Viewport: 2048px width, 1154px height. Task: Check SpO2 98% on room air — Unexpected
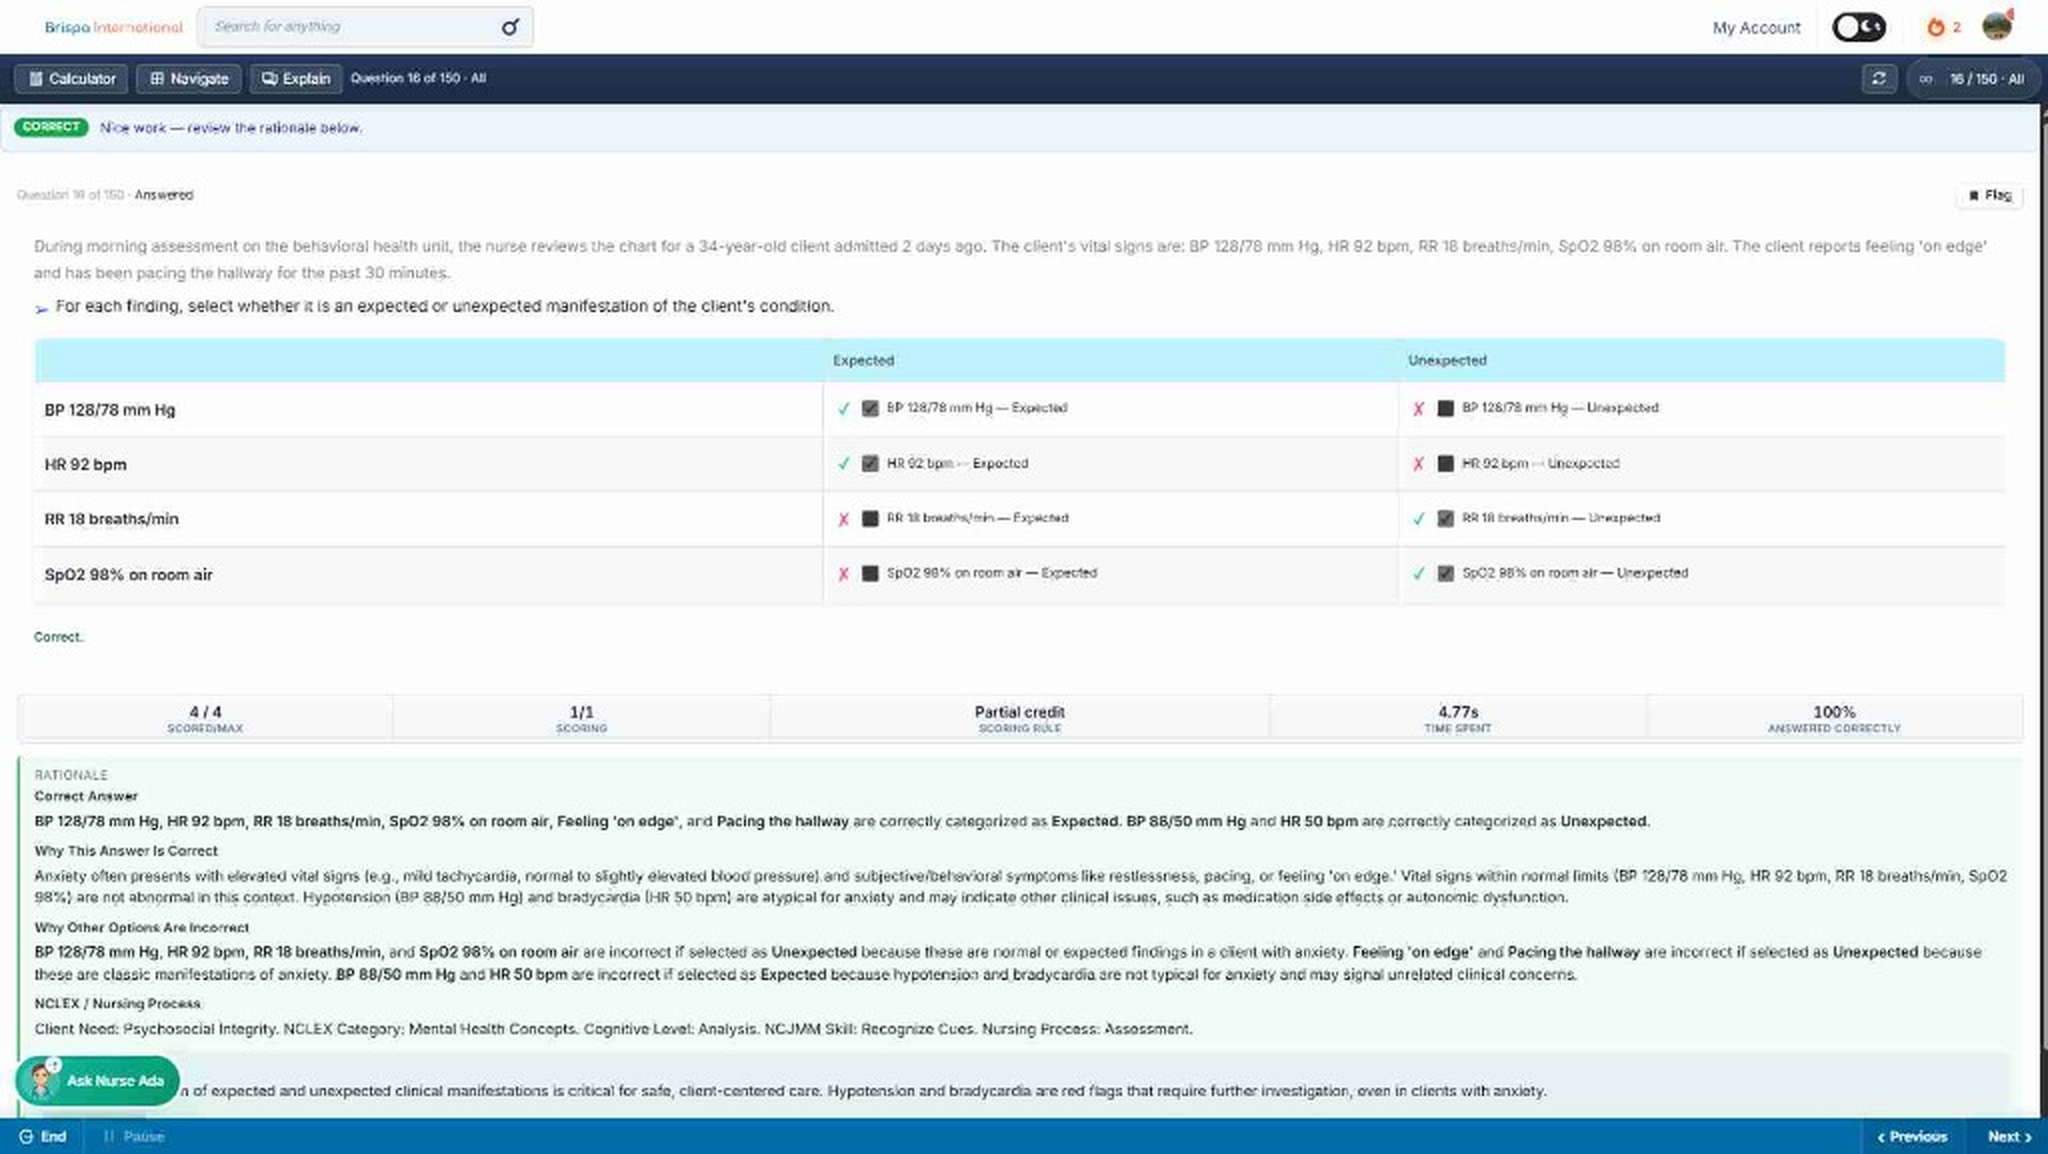(x=1445, y=573)
